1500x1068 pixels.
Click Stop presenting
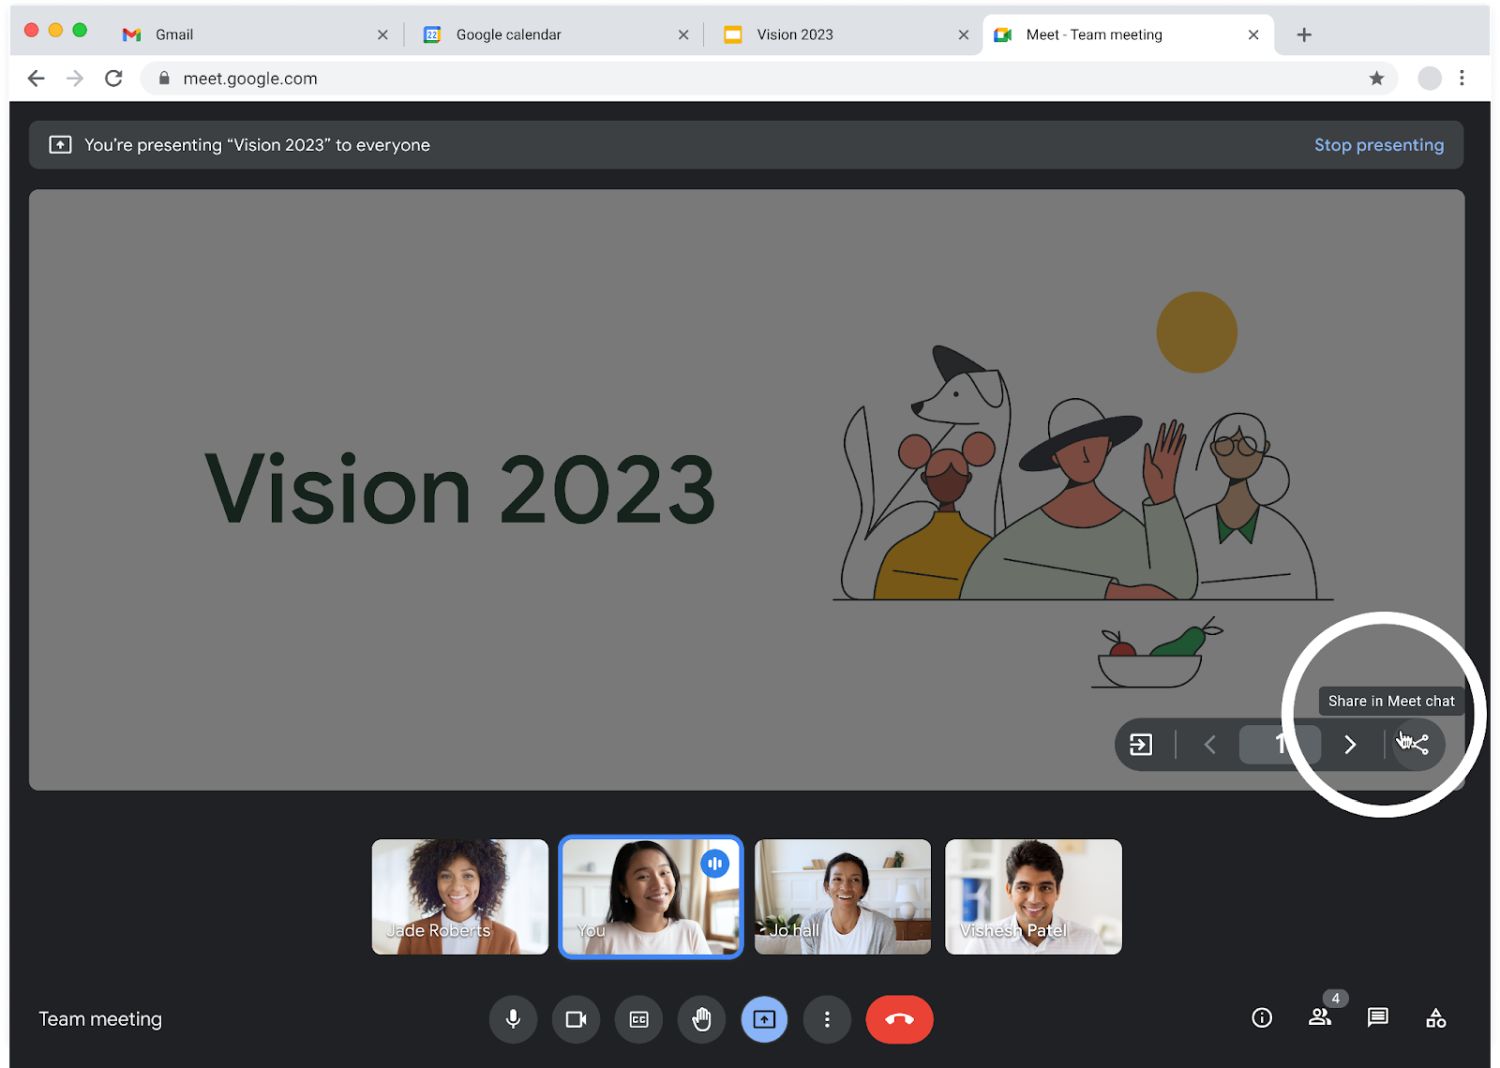click(x=1378, y=145)
